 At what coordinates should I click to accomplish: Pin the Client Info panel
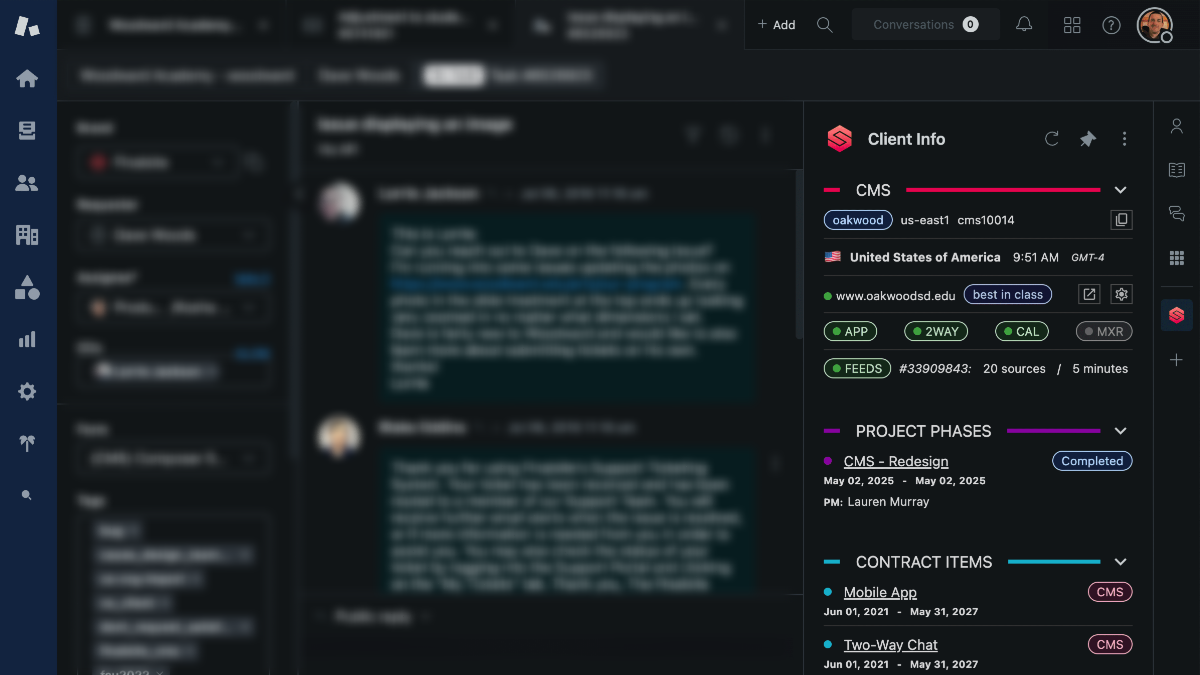pyautogui.click(x=1087, y=139)
